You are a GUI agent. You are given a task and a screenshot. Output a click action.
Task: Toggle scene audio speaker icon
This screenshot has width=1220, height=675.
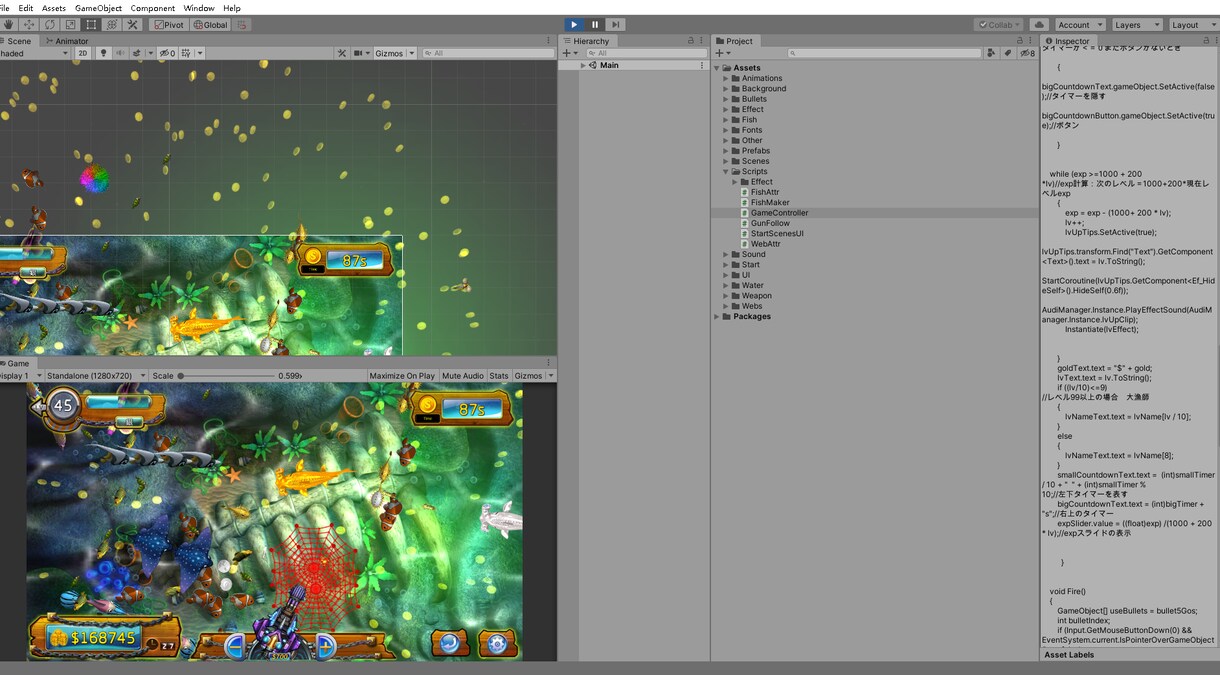(x=120, y=53)
